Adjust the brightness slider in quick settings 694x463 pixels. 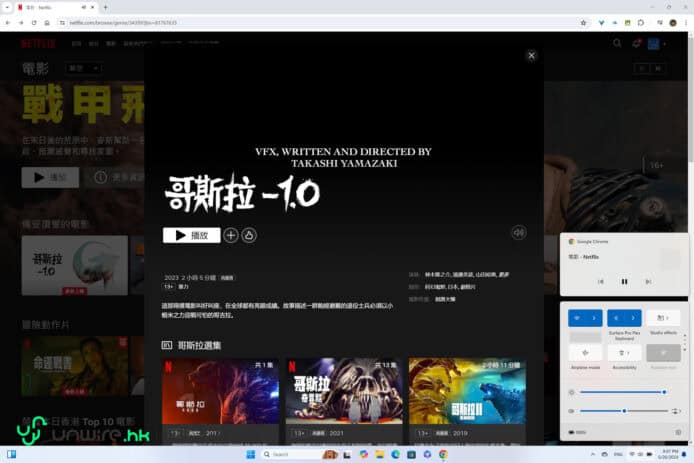click(x=620, y=392)
